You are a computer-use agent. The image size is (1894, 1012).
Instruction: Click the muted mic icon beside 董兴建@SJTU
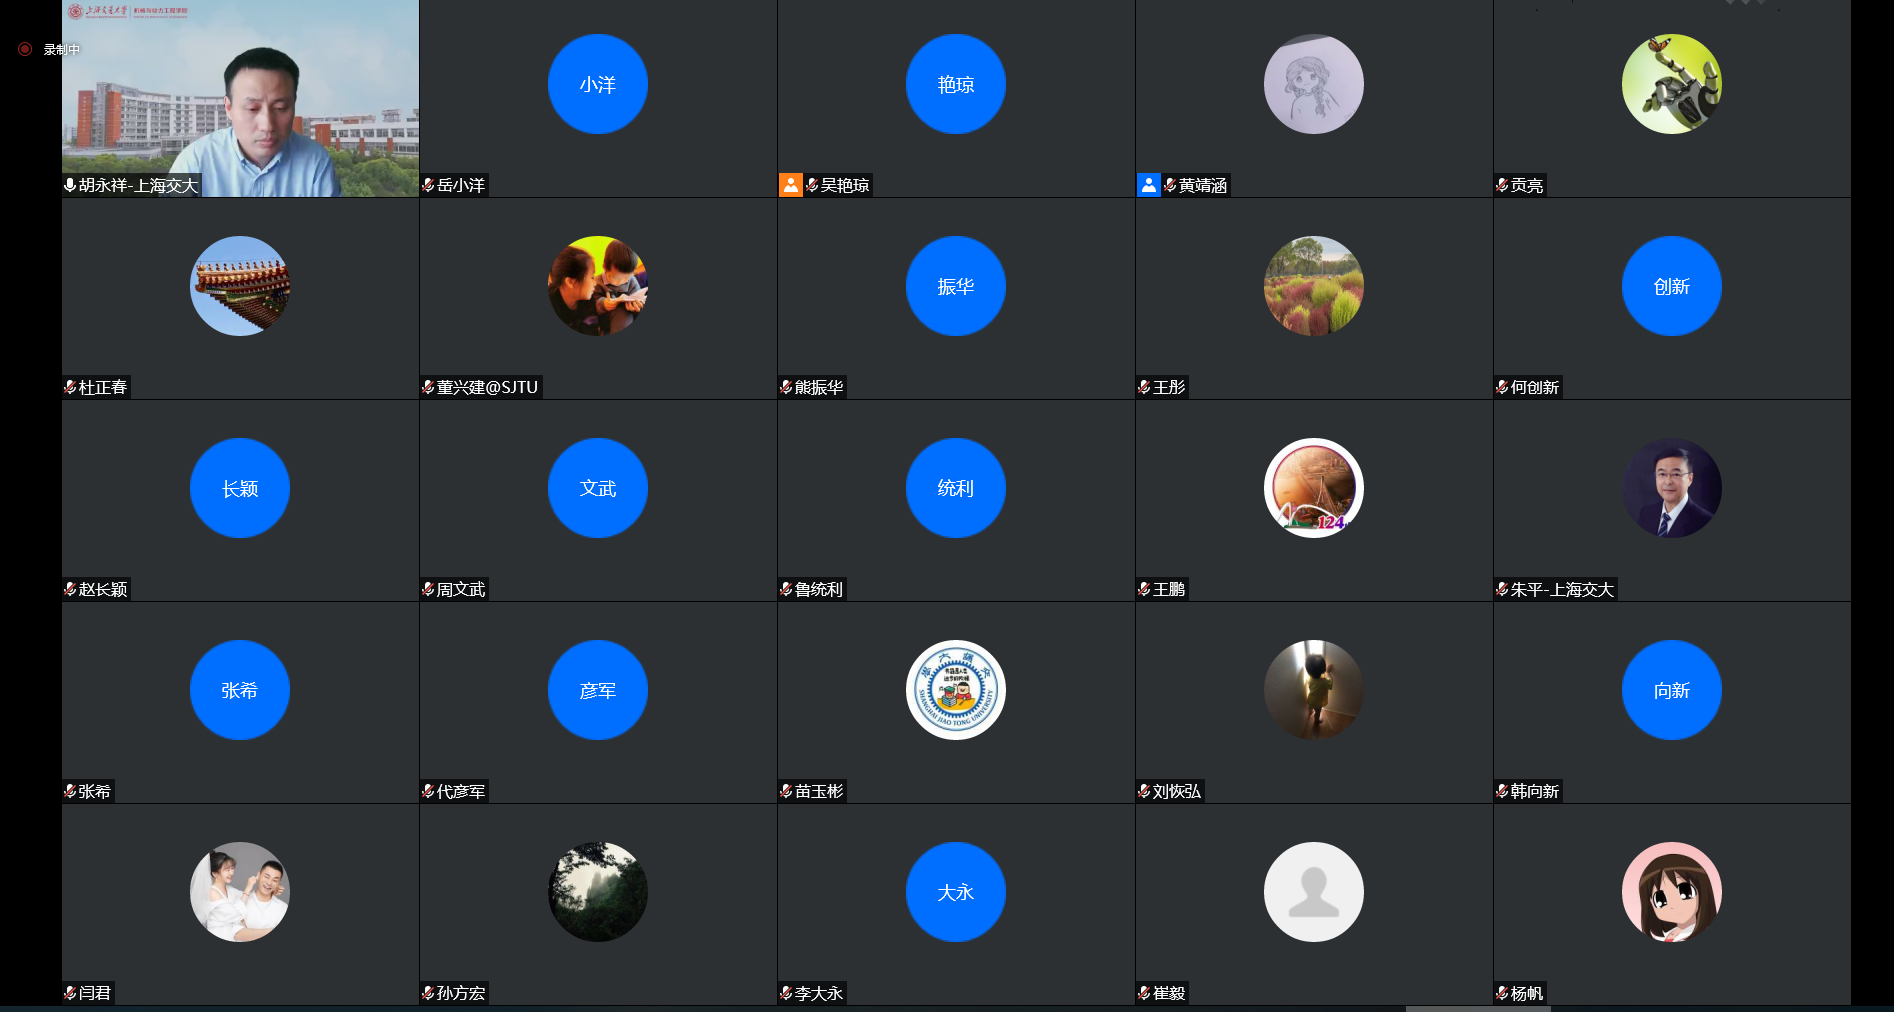pyautogui.click(x=428, y=387)
